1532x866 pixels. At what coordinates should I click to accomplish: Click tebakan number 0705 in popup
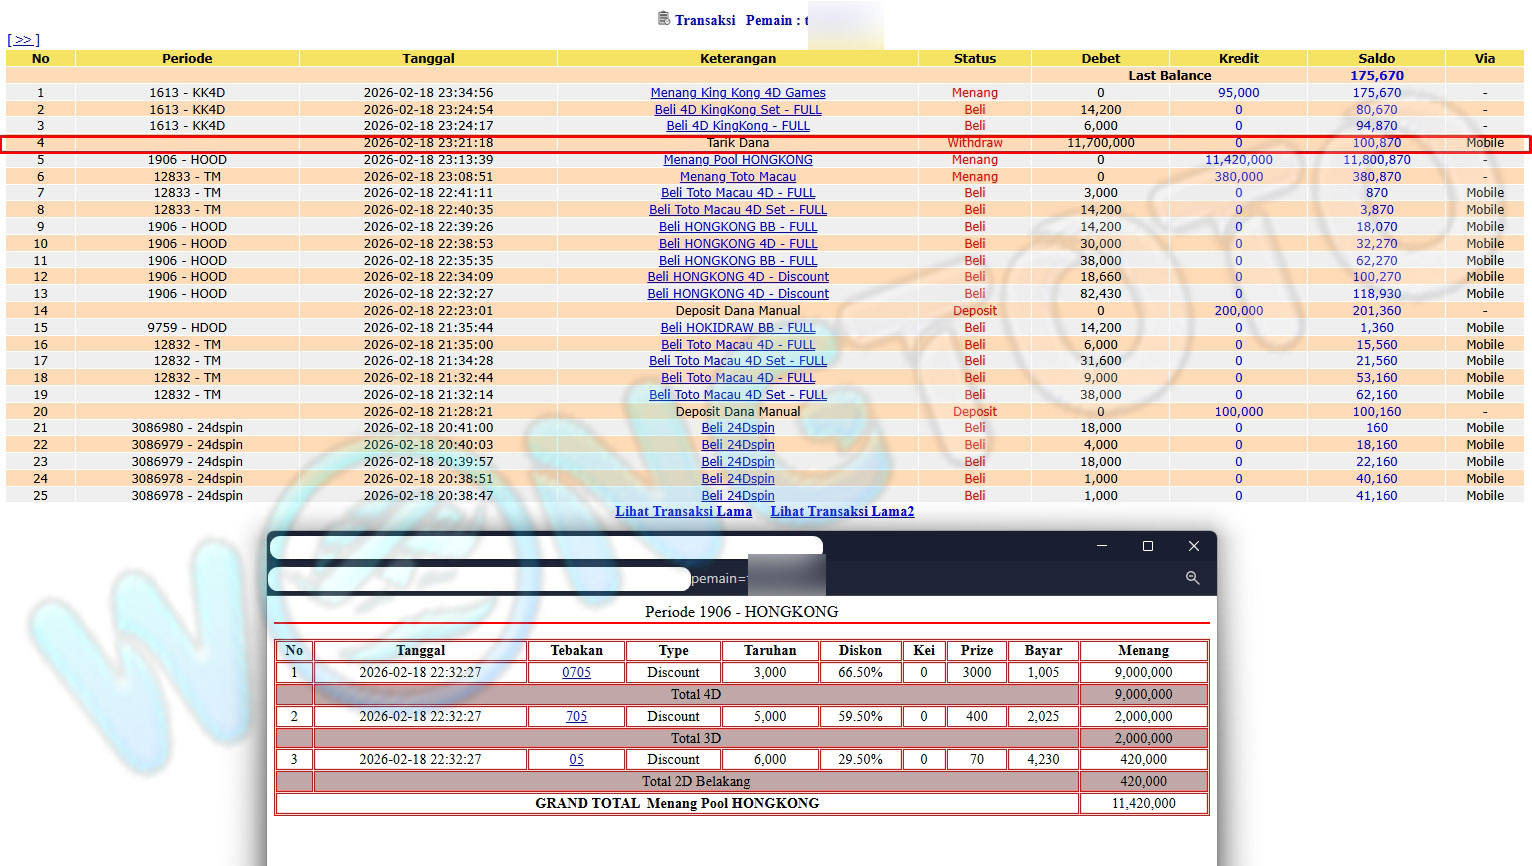click(576, 673)
